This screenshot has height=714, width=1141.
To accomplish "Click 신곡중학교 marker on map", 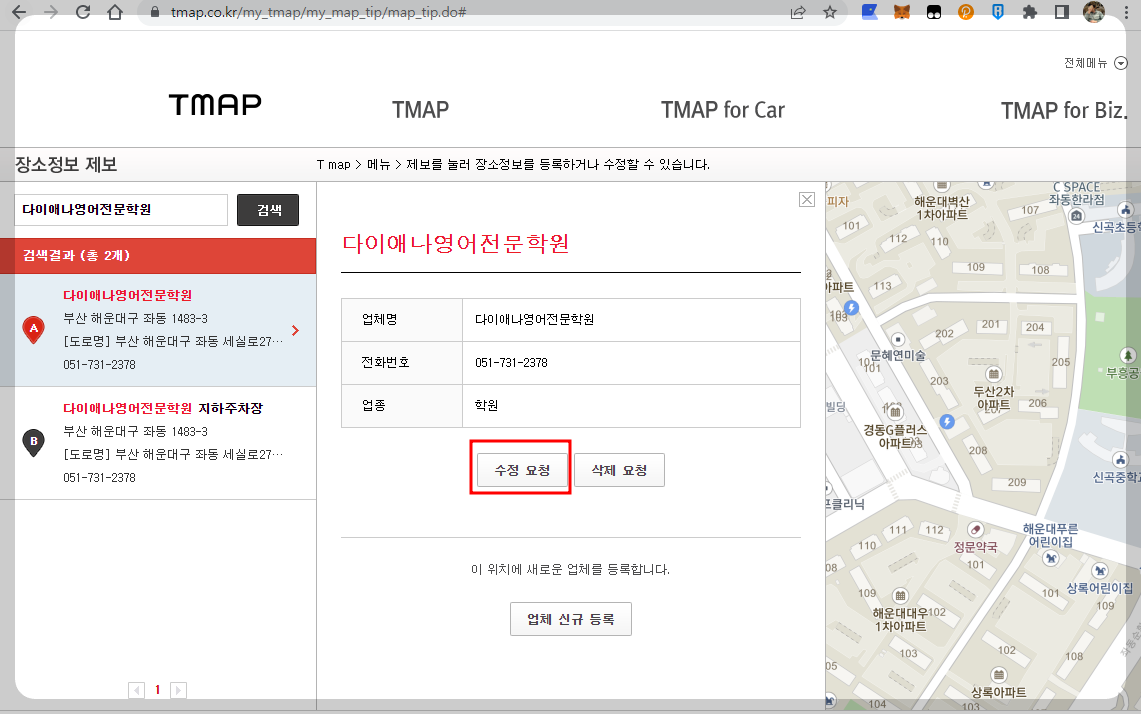I will tap(1121, 460).
